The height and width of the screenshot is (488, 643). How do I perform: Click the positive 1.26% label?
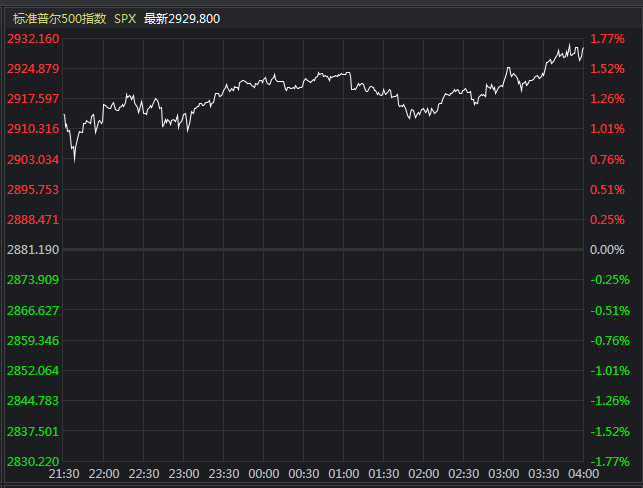pyautogui.click(x=607, y=98)
